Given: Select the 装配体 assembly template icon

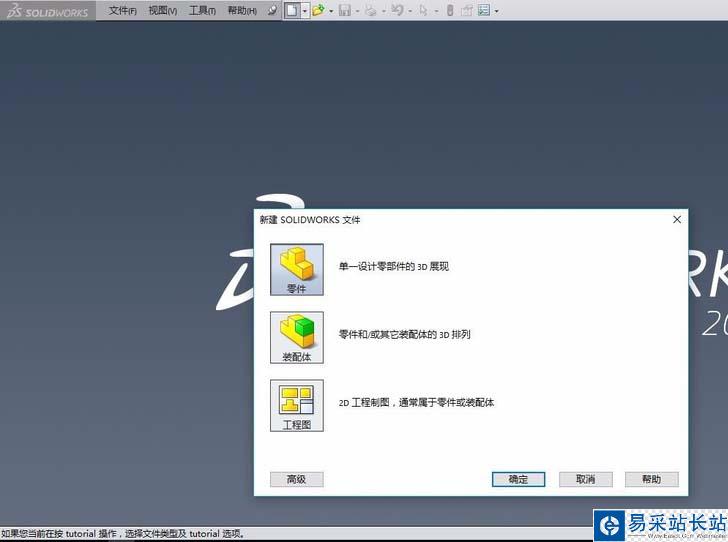Looking at the screenshot, I should pyautogui.click(x=297, y=337).
